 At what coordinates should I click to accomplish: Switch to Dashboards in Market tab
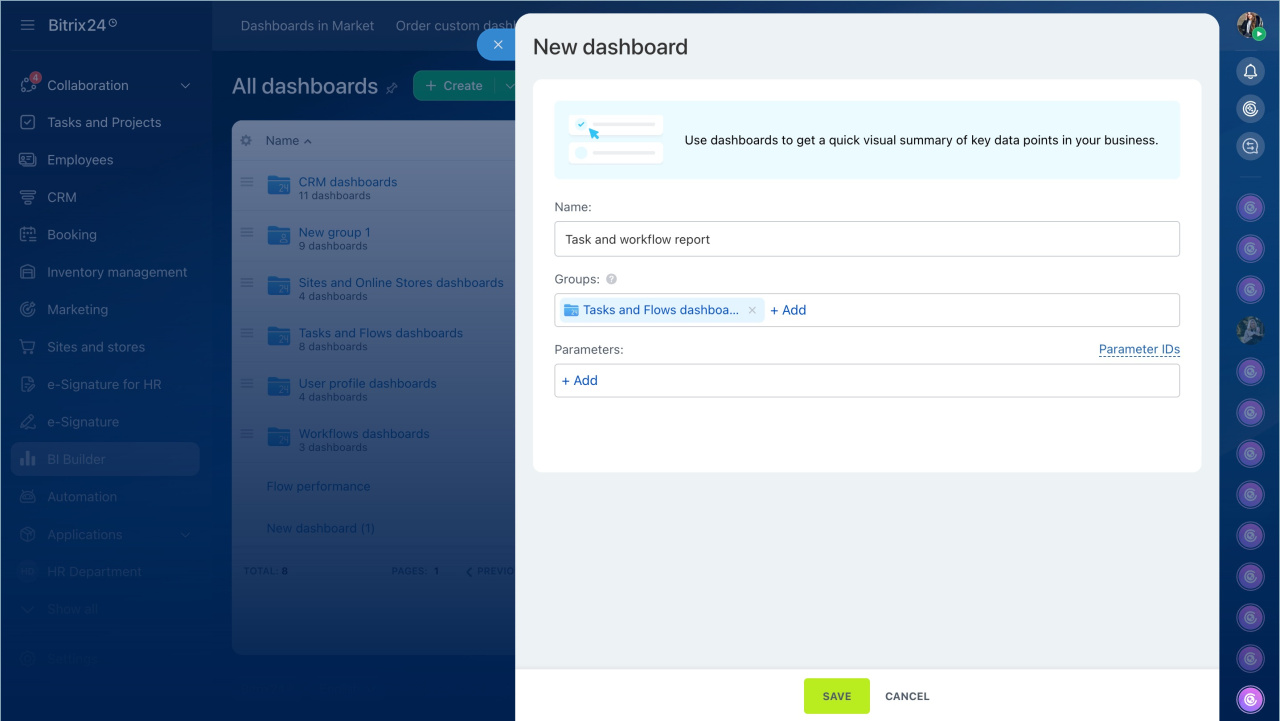coord(307,26)
